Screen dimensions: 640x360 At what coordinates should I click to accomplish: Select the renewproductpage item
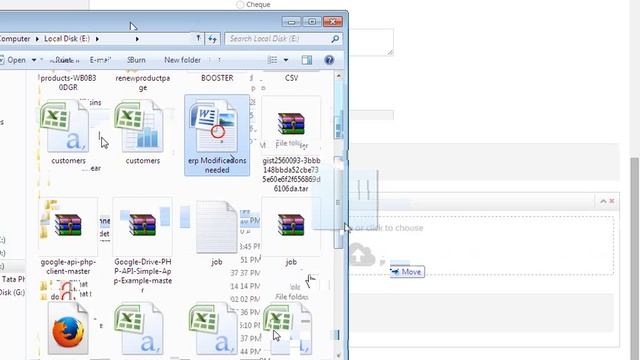click(142, 82)
